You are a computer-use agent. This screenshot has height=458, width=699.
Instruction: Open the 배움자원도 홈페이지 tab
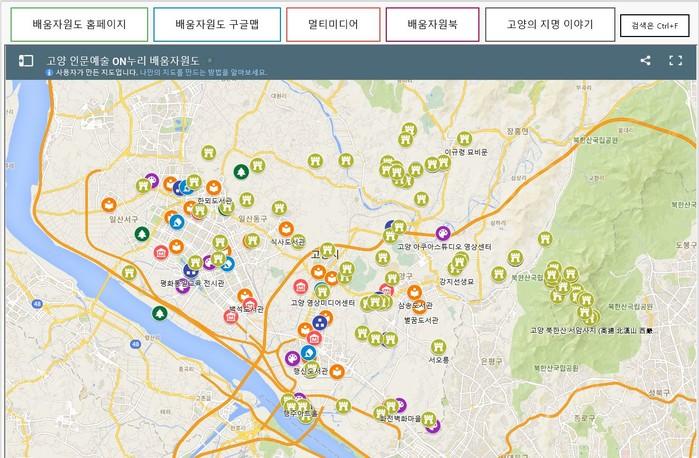pyautogui.click(x=79, y=23)
